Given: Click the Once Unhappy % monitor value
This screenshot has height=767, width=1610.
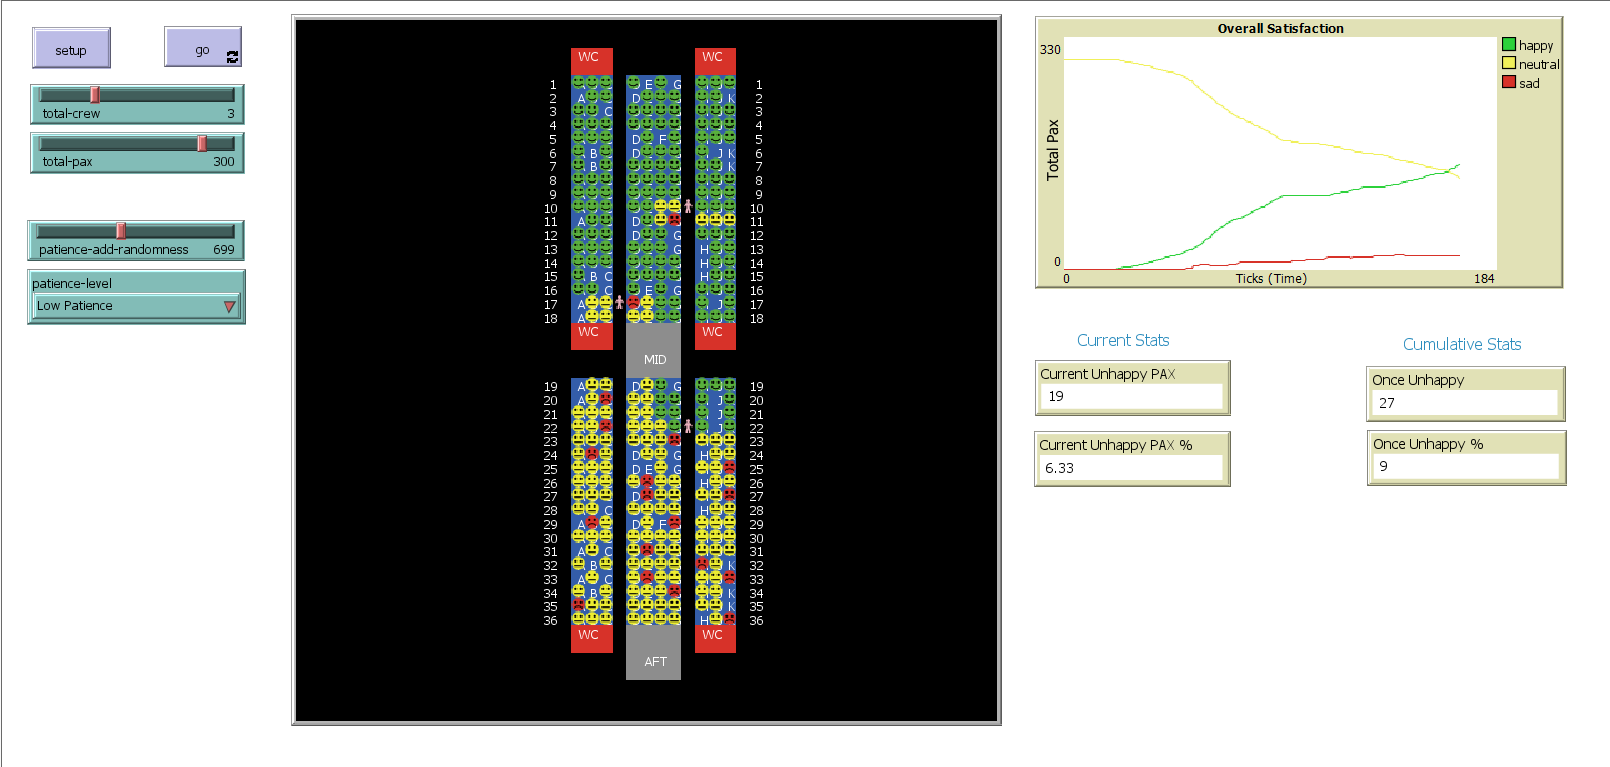Looking at the screenshot, I should click(1463, 466).
